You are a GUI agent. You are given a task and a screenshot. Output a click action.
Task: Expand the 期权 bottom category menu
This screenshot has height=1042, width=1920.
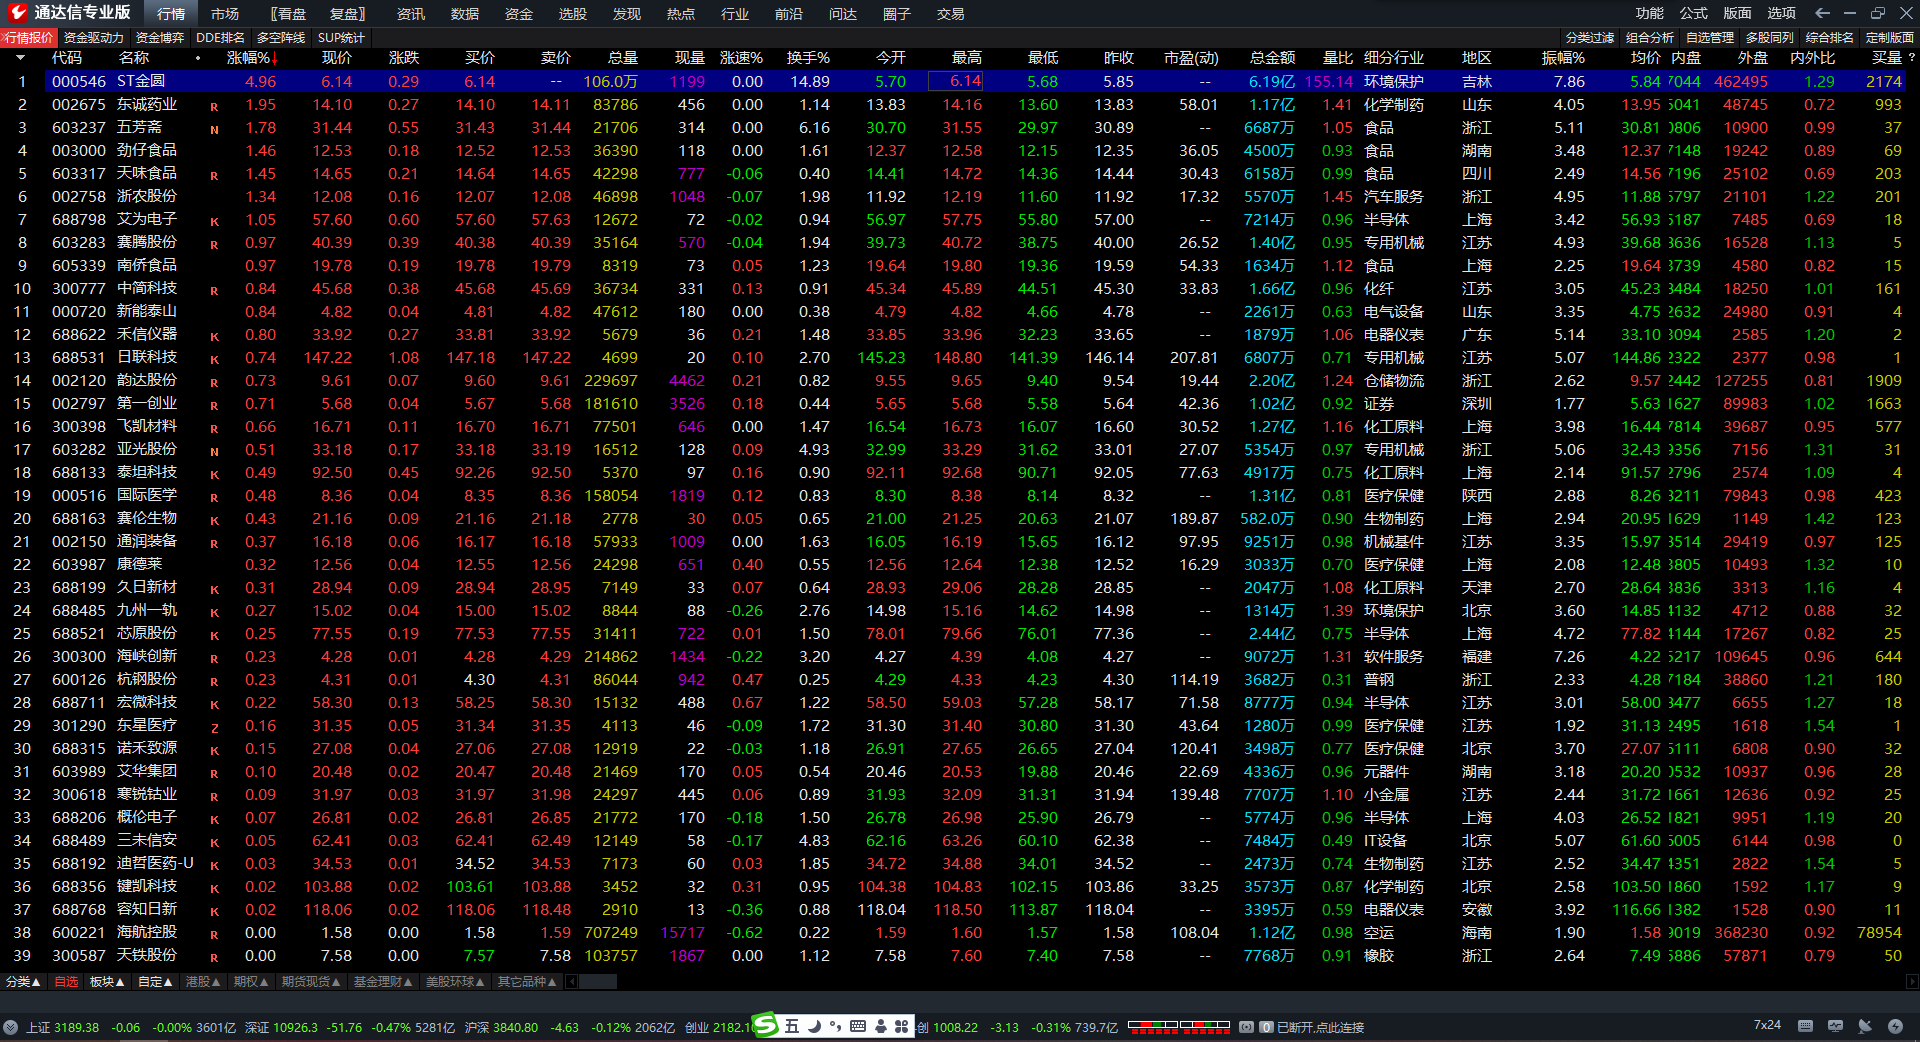click(x=251, y=982)
